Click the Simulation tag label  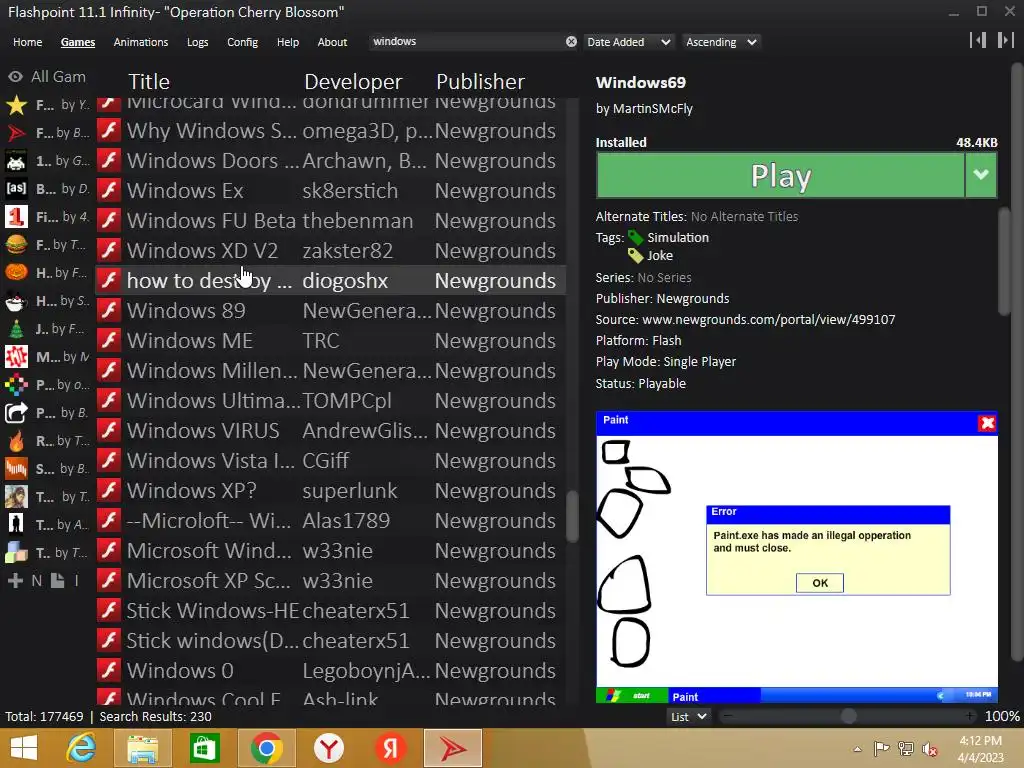(678, 237)
